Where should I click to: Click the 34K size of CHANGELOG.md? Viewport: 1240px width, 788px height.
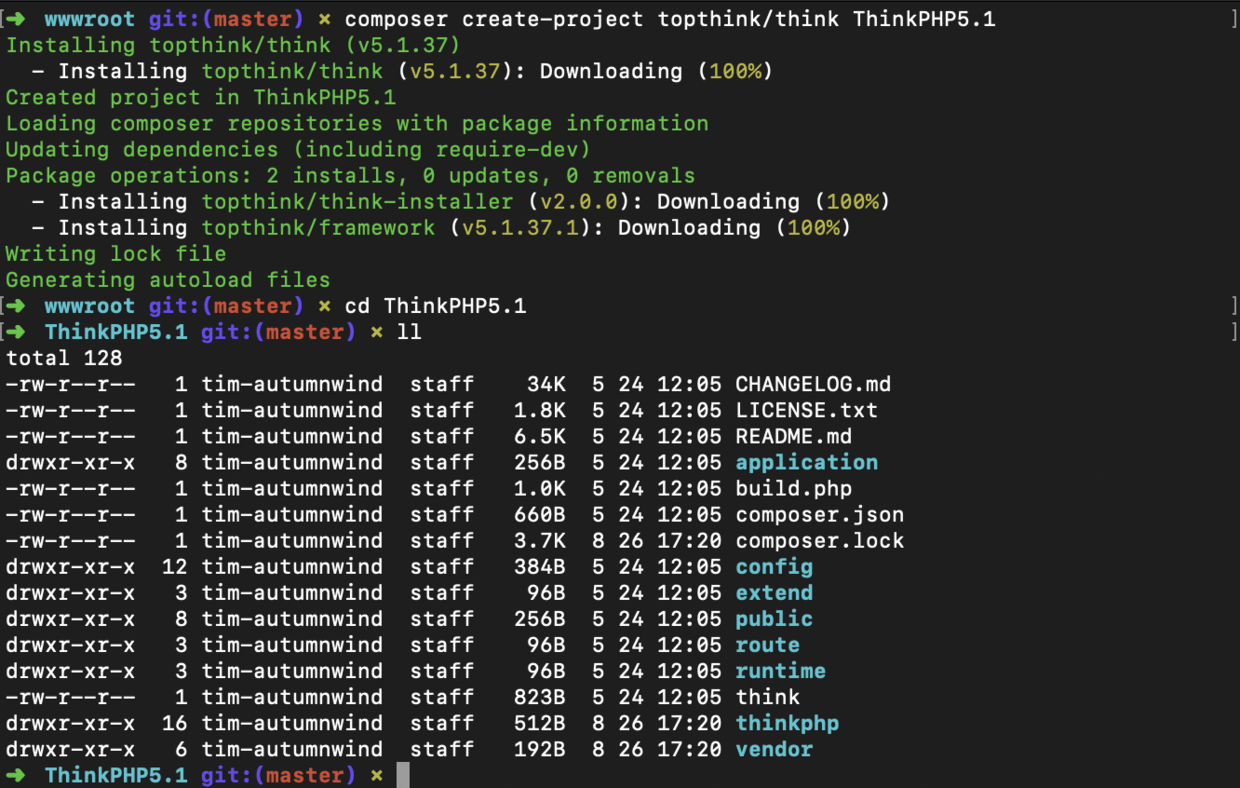click(x=546, y=384)
